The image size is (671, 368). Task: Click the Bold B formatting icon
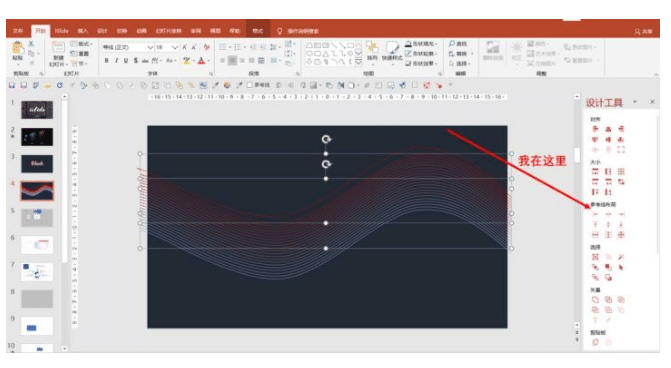(107, 61)
